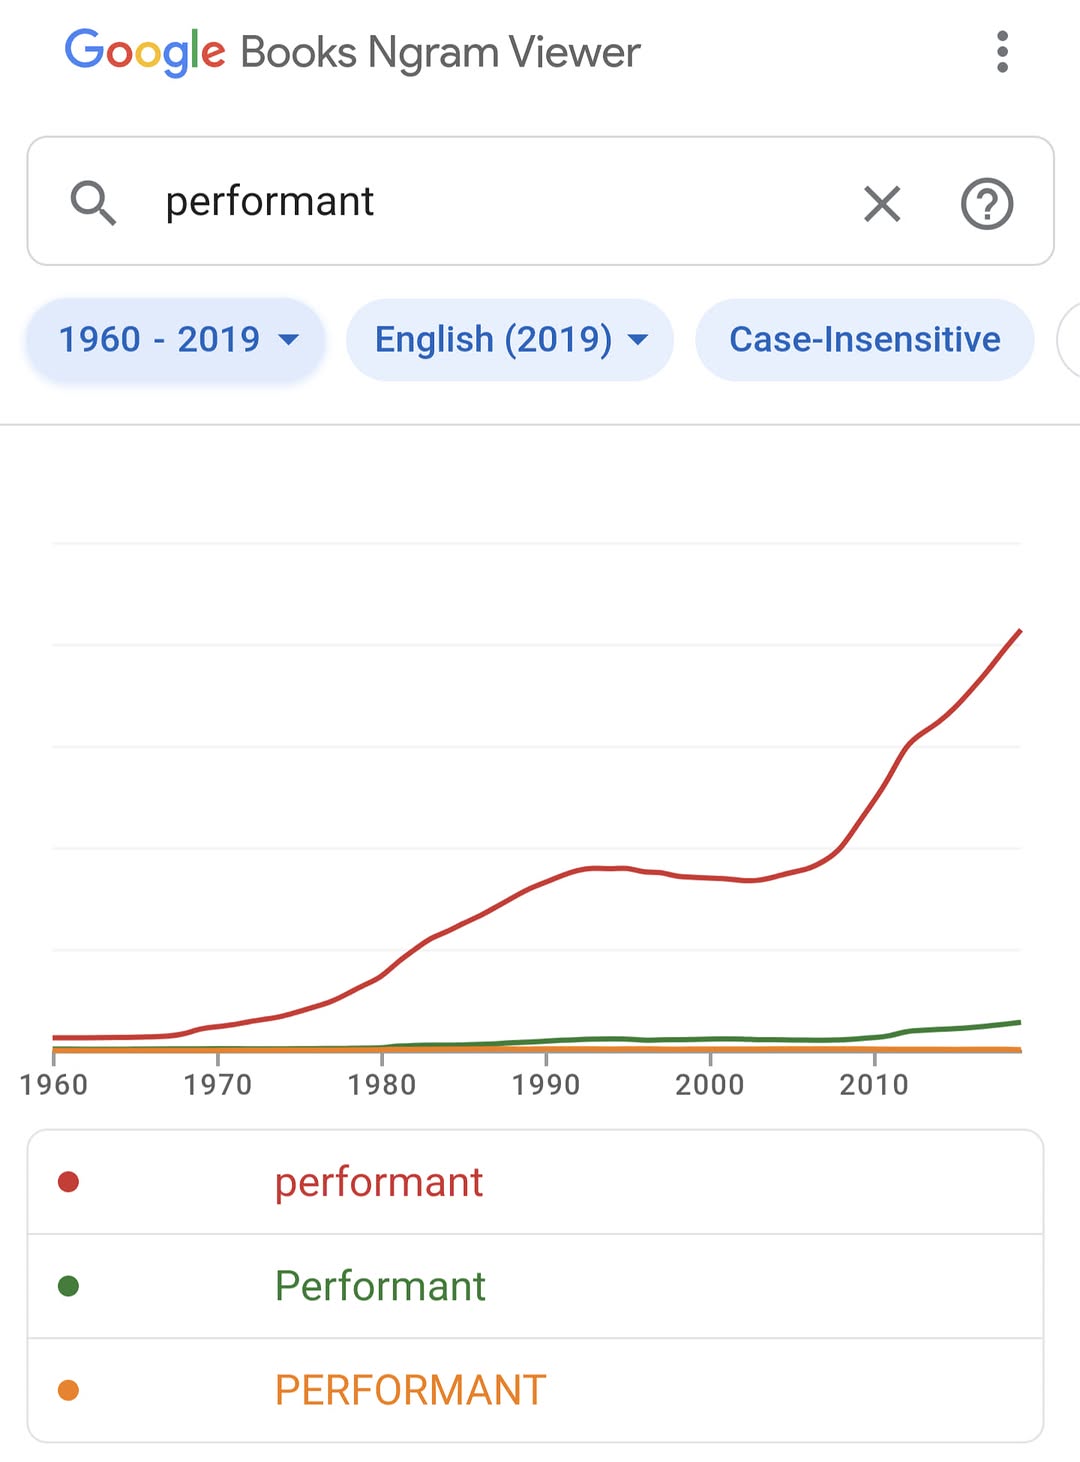Click the Books Ngram Viewer title
Screen dimensions: 1080x1462
440,52
